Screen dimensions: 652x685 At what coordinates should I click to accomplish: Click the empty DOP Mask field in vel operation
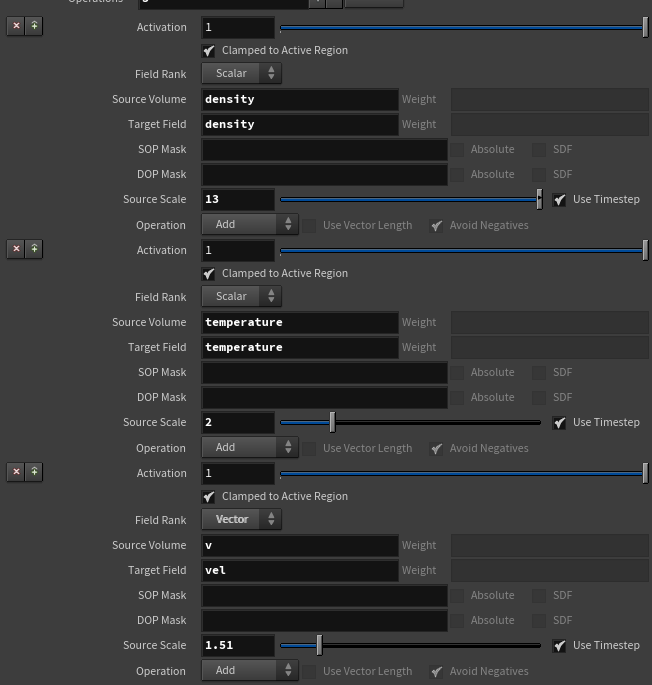(x=324, y=620)
